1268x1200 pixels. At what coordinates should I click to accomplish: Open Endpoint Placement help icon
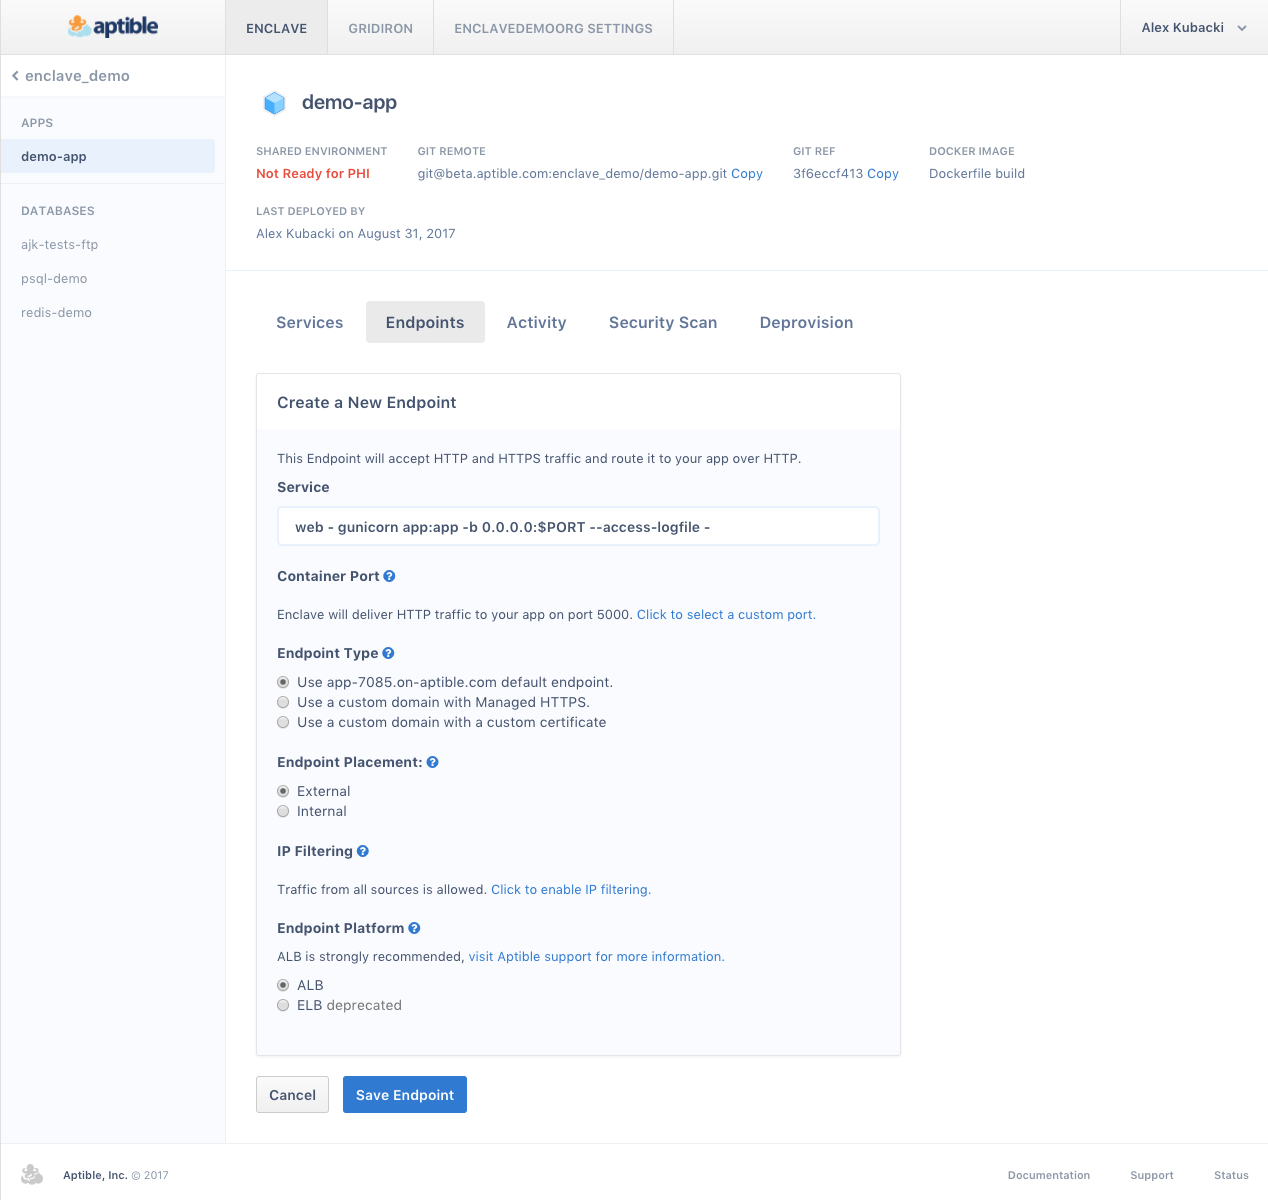click(x=432, y=762)
